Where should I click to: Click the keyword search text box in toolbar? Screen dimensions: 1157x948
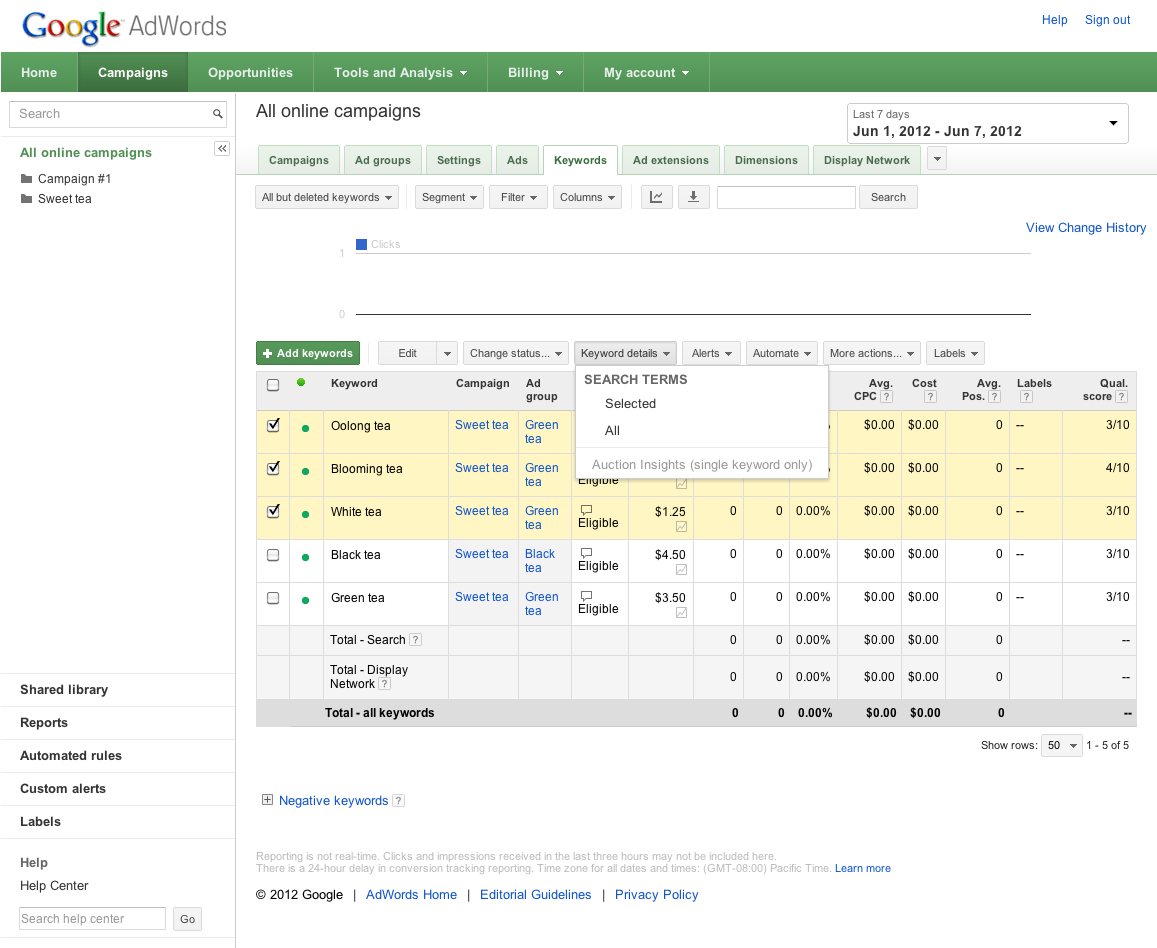[x=787, y=197]
